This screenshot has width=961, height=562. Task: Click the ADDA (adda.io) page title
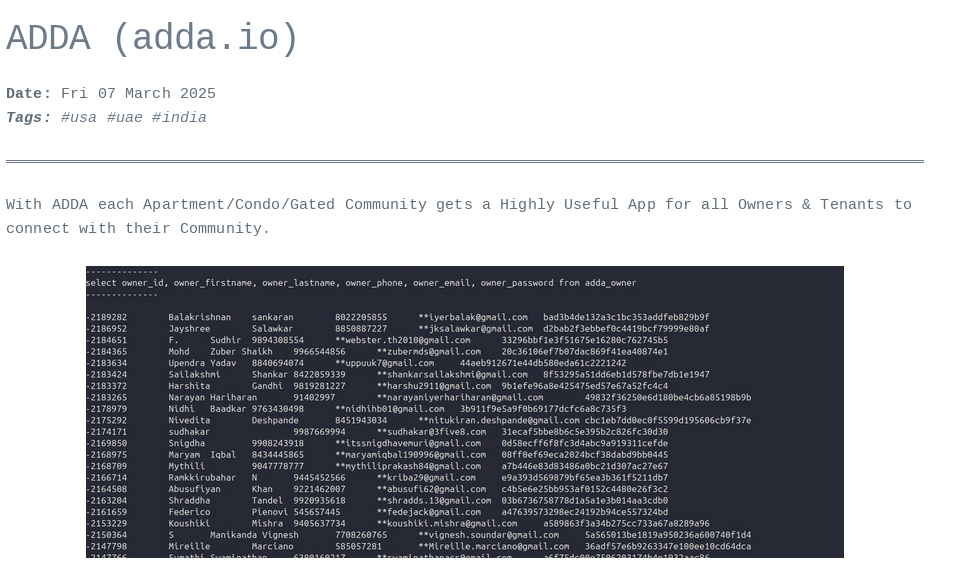[153, 38]
